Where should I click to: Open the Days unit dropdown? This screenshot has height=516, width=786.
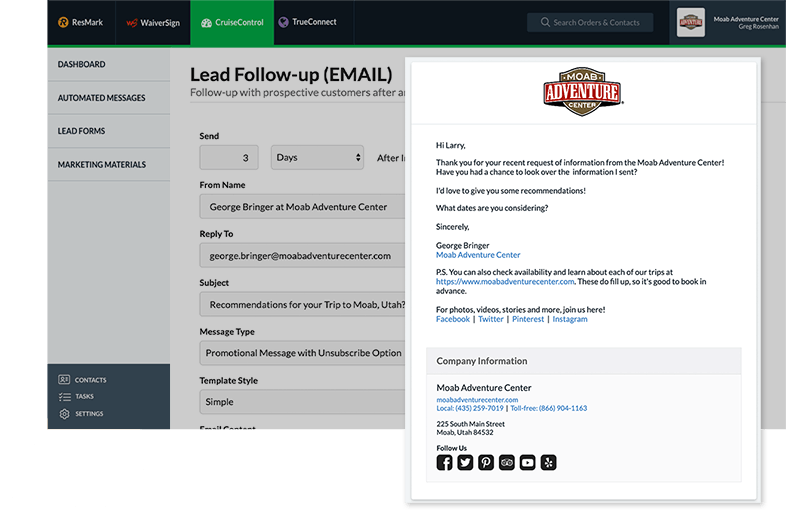317,157
